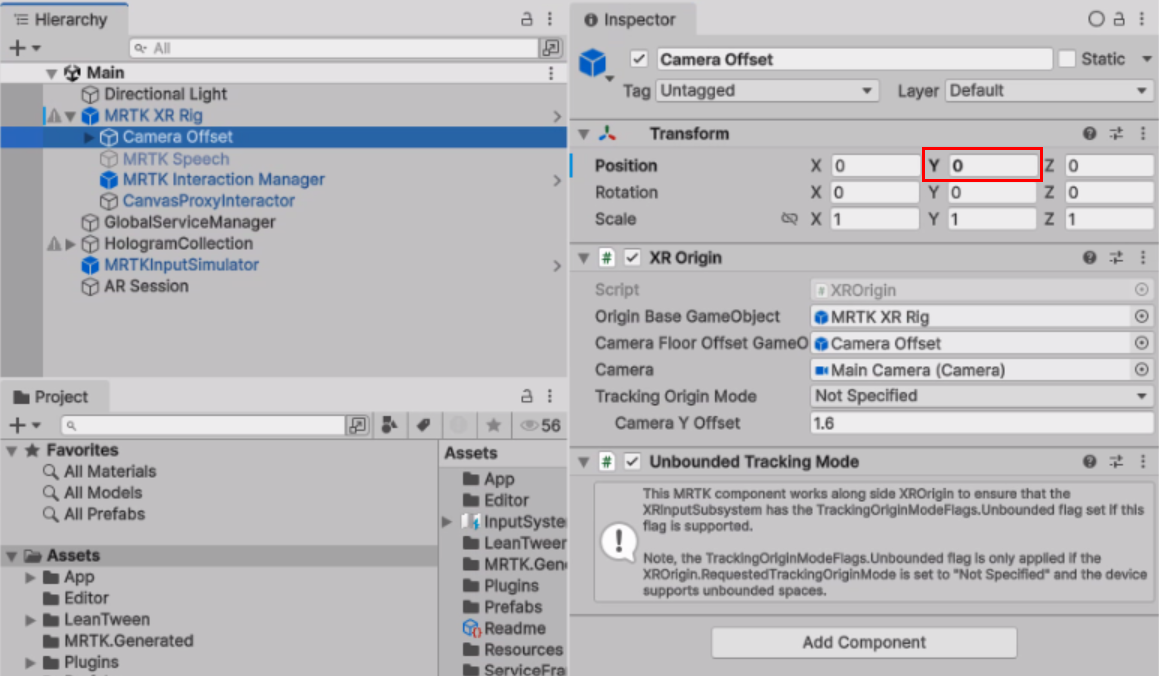
Task: Expand the HologramCollection tree item
Action: [70, 244]
